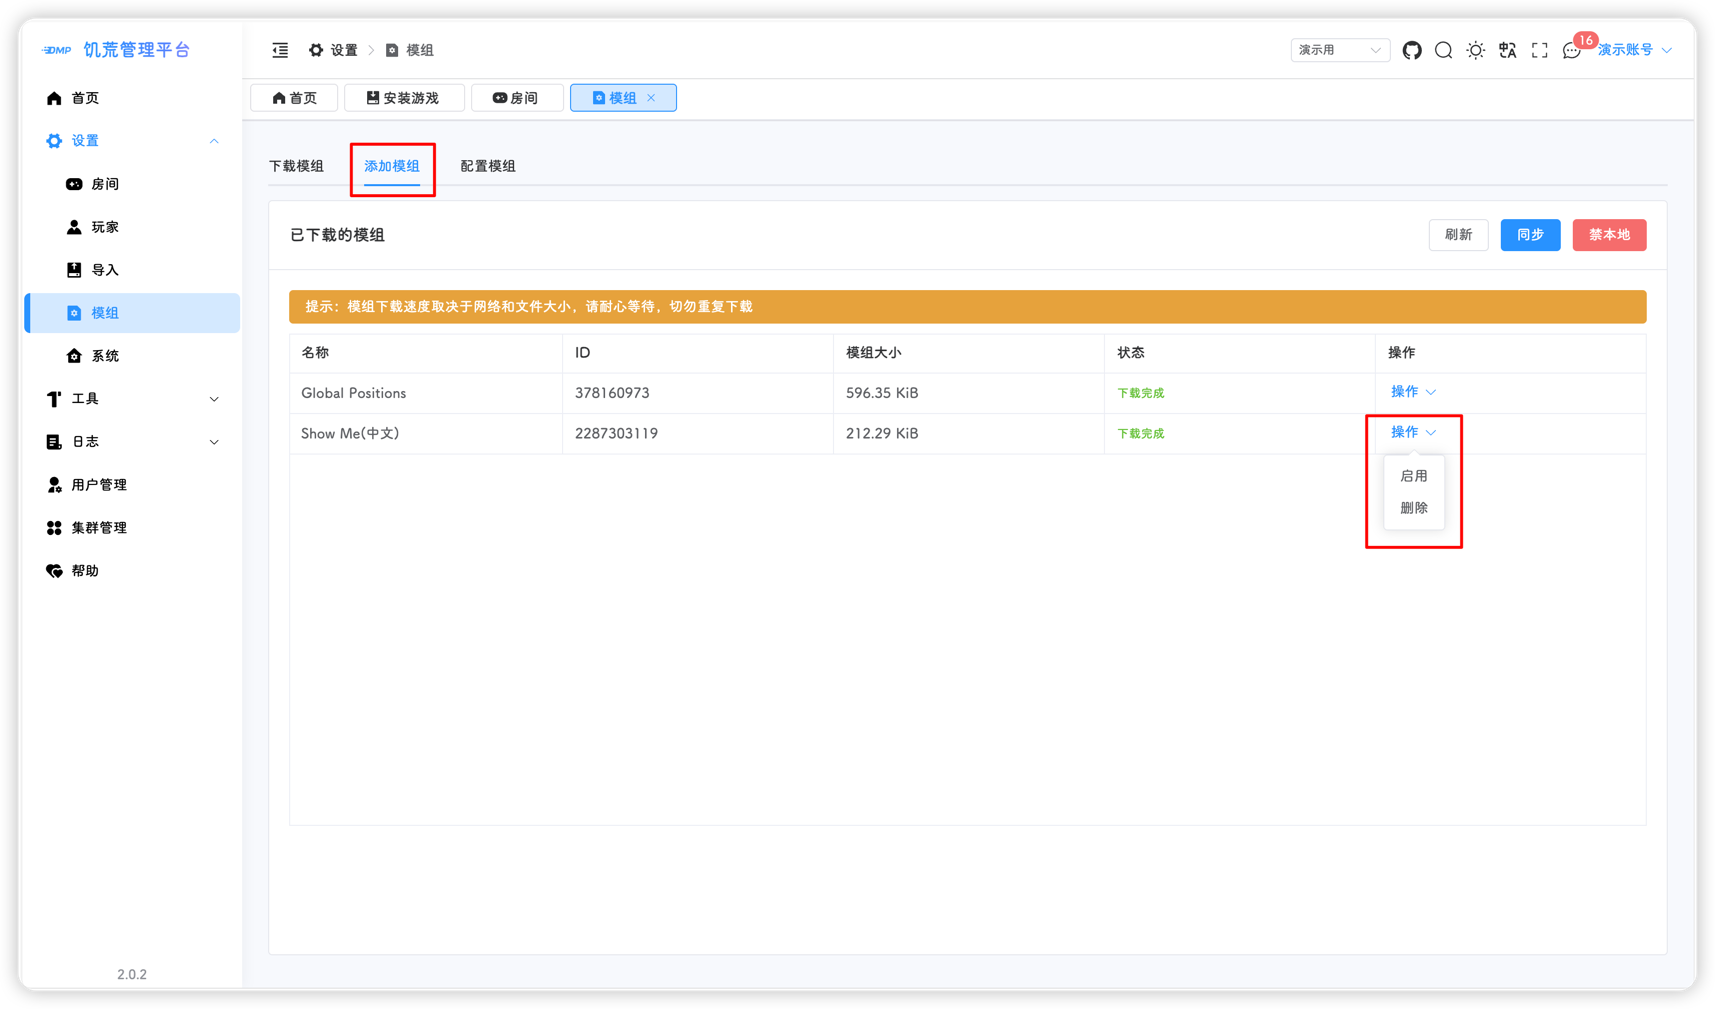Toggle light/dark theme sun icon
This screenshot has width=1715, height=1009.
[x=1475, y=50]
